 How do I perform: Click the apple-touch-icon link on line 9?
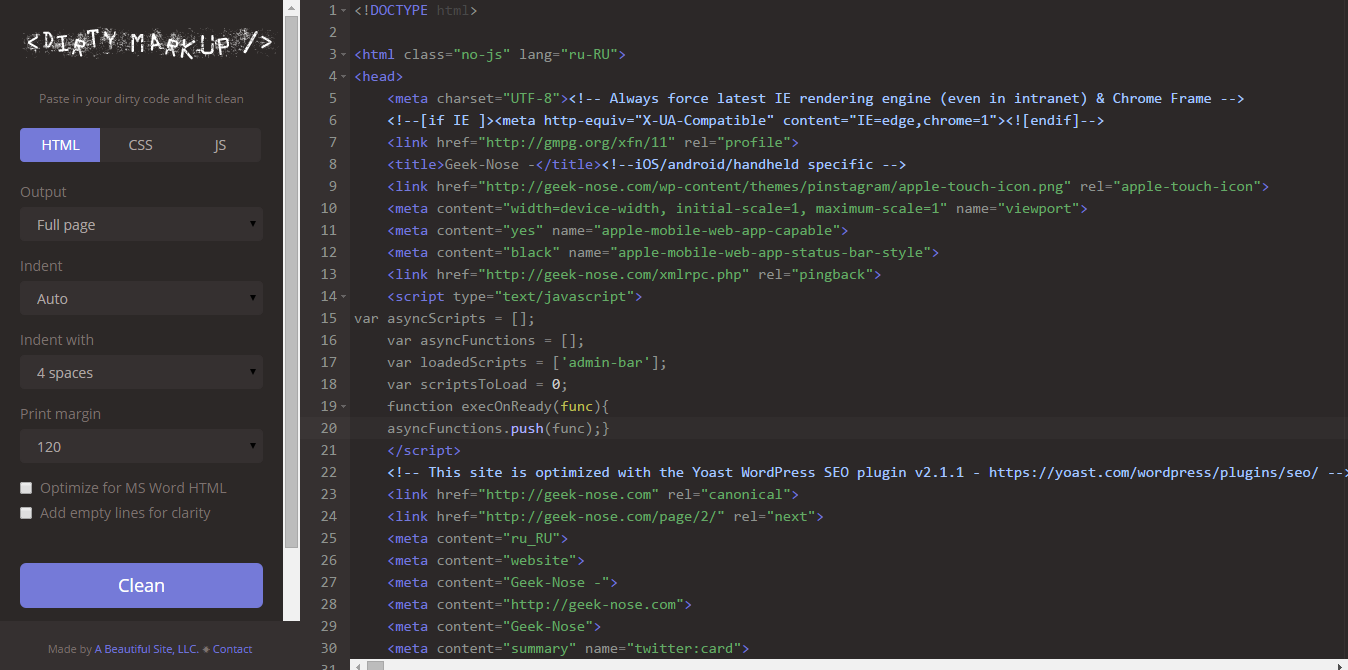[x=828, y=186]
